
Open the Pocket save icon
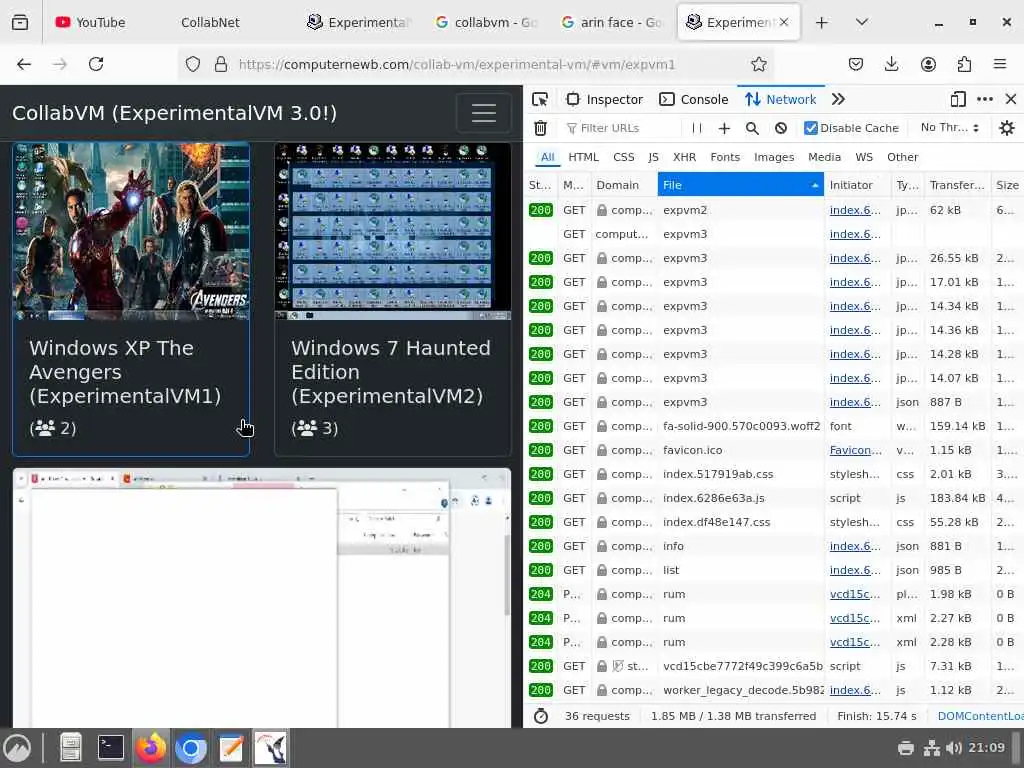856,64
